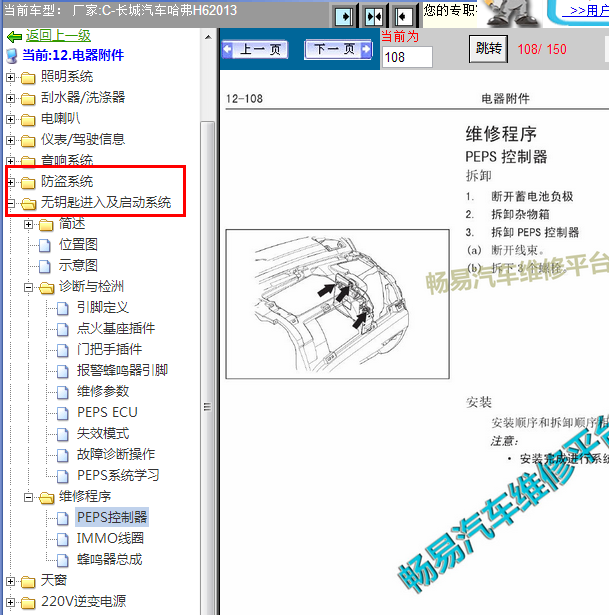609x615 pixels.
Task: Open the 防盗系统 tree item
Action: pos(67,182)
